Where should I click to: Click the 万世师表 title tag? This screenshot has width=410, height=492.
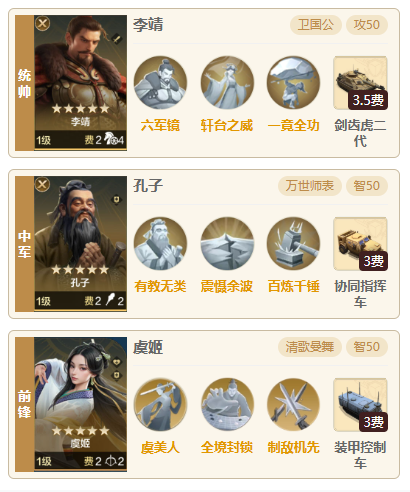click(x=310, y=186)
